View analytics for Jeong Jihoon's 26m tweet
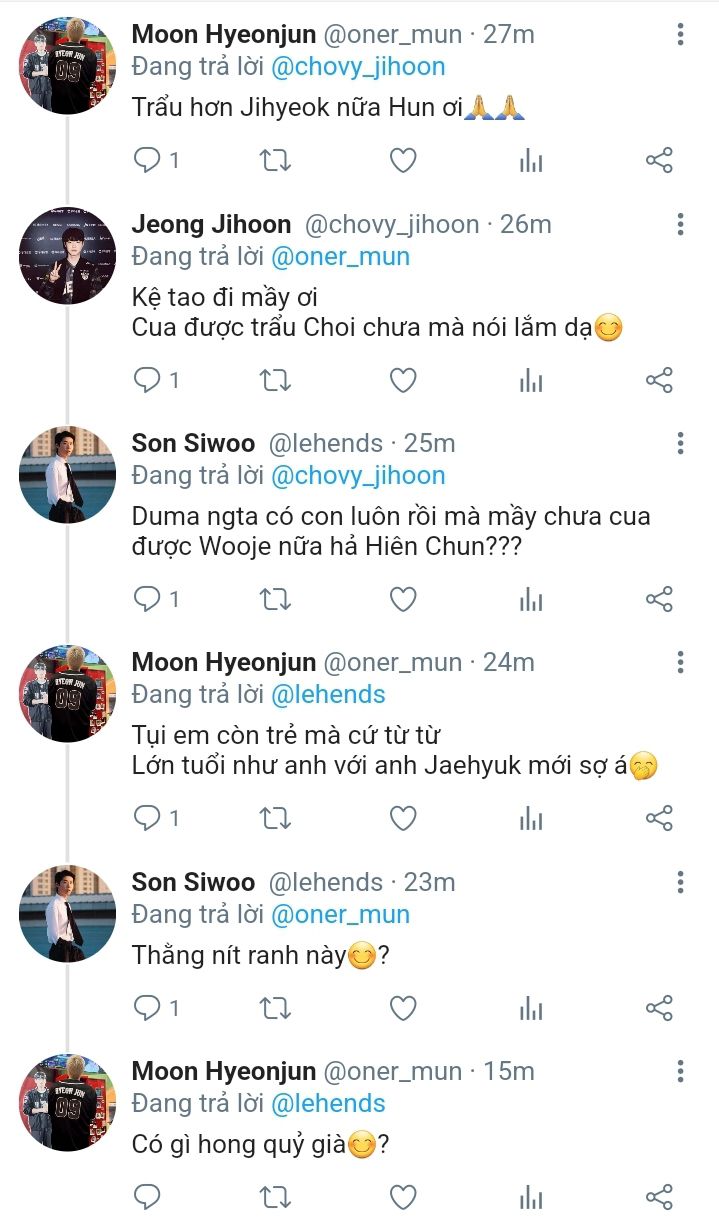 point(531,380)
